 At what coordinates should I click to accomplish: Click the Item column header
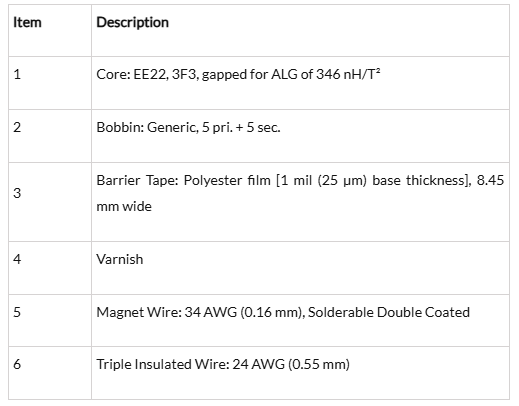tap(27, 22)
